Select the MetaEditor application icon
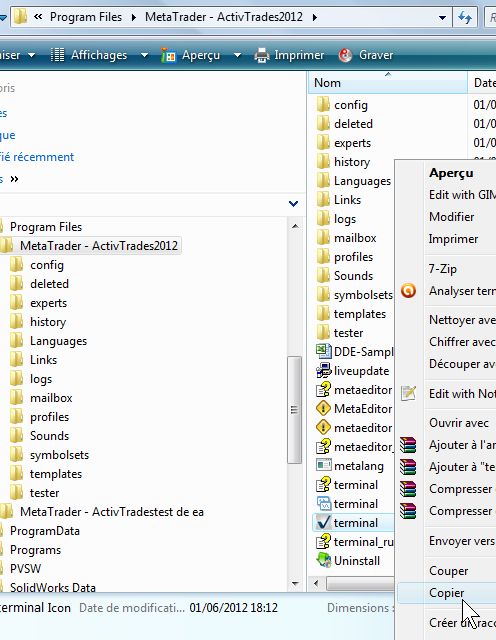This screenshot has height=640, width=496. (323, 409)
